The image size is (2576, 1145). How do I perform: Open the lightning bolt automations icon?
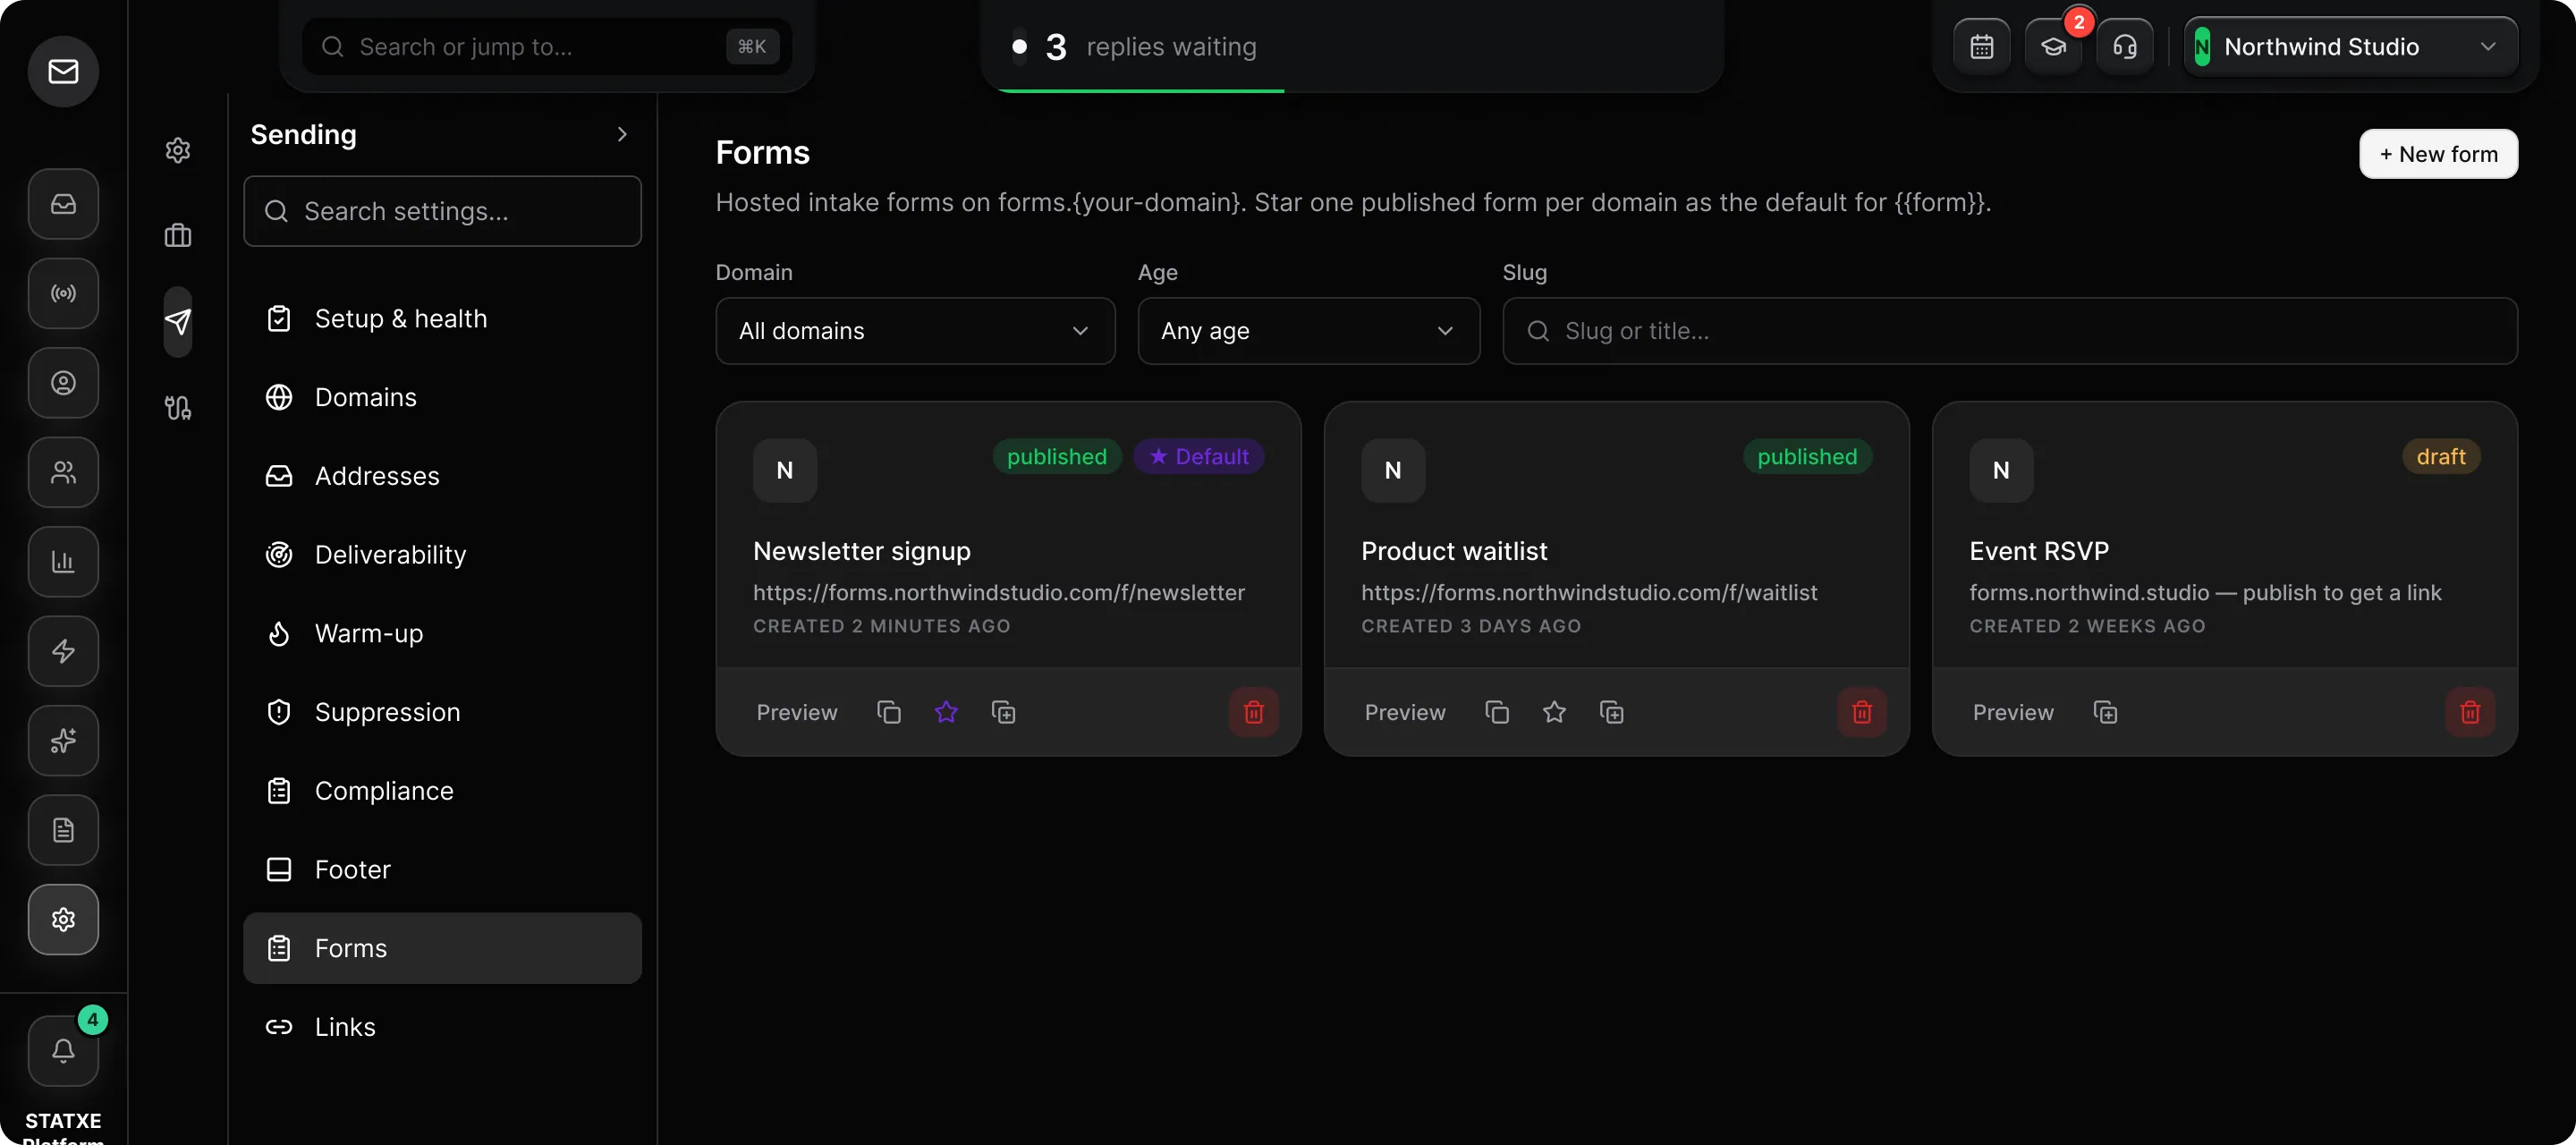(63, 651)
